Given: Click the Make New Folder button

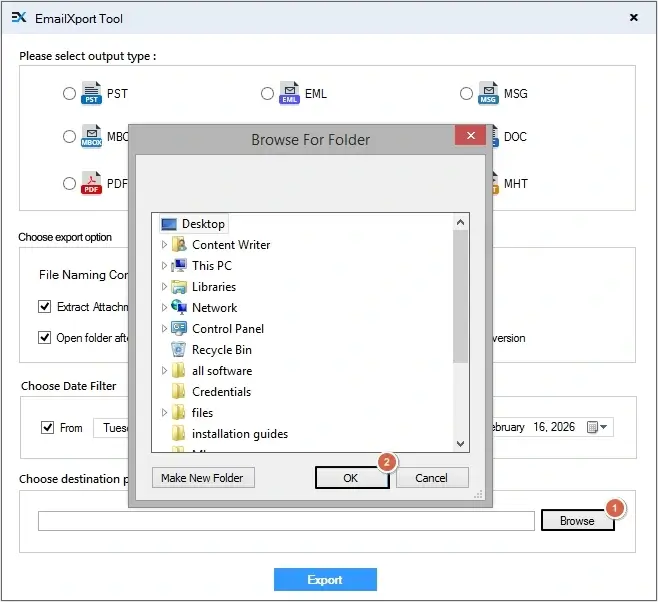Looking at the screenshot, I should [203, 478].
